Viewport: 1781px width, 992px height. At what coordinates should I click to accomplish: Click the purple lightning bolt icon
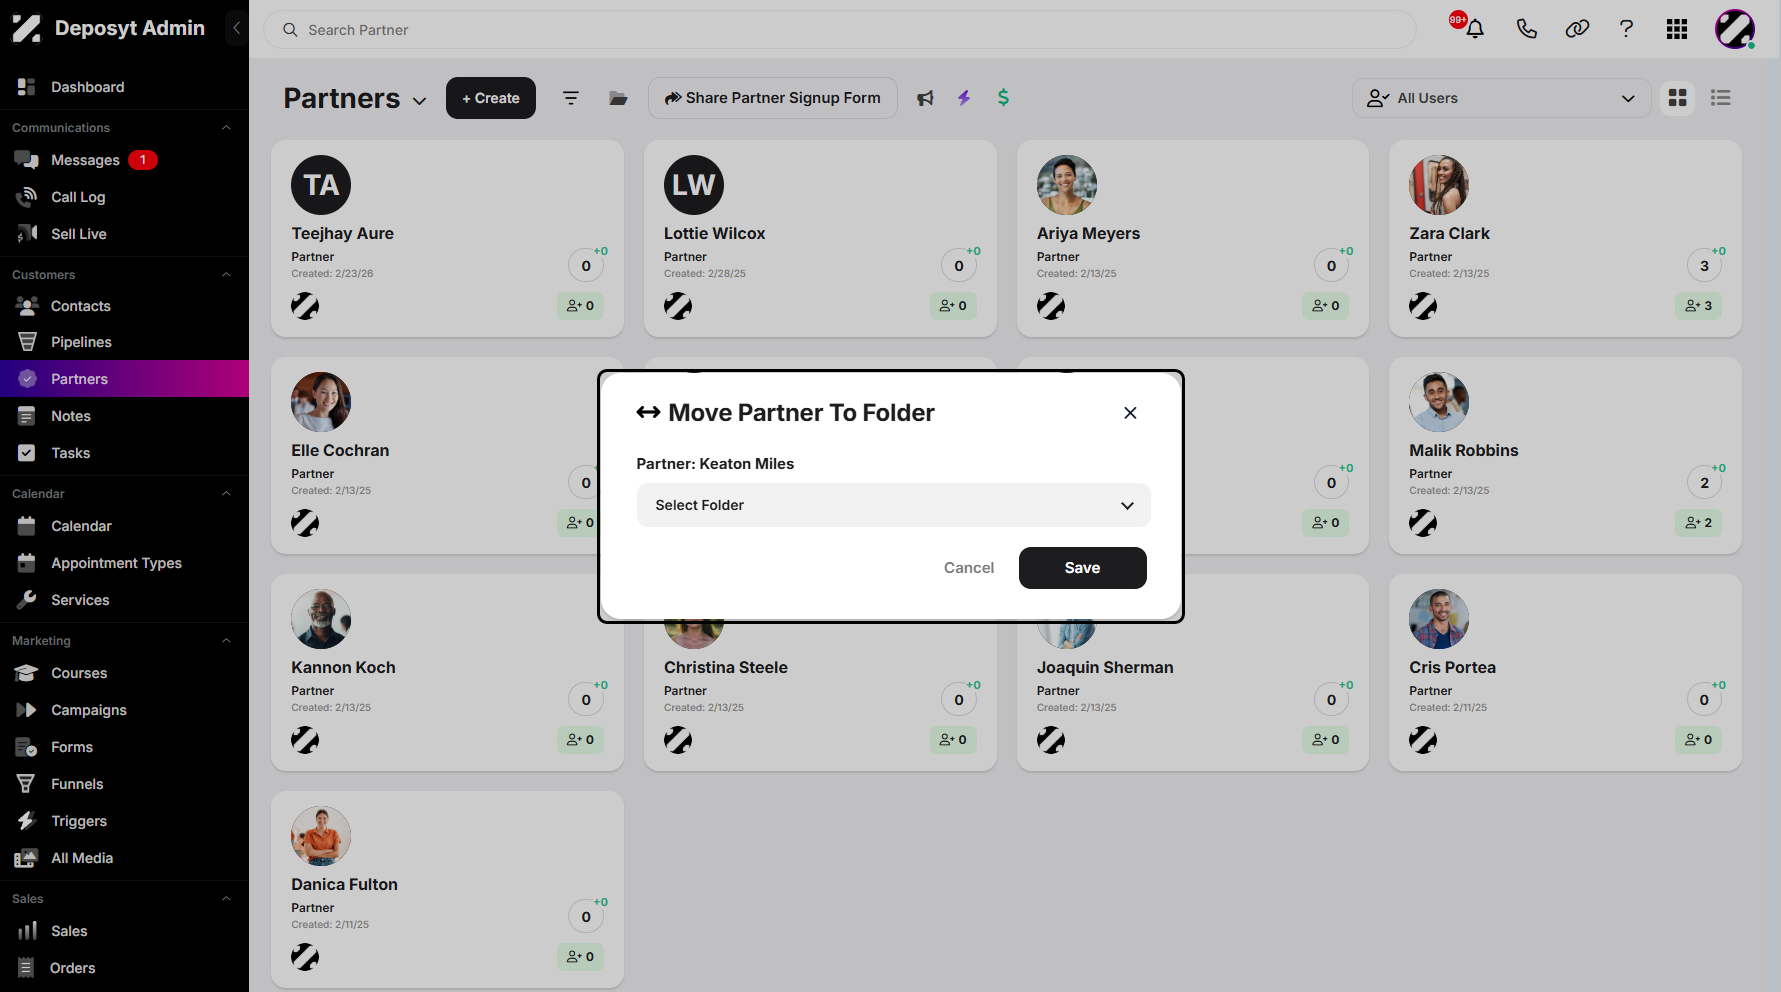[964, 98]
